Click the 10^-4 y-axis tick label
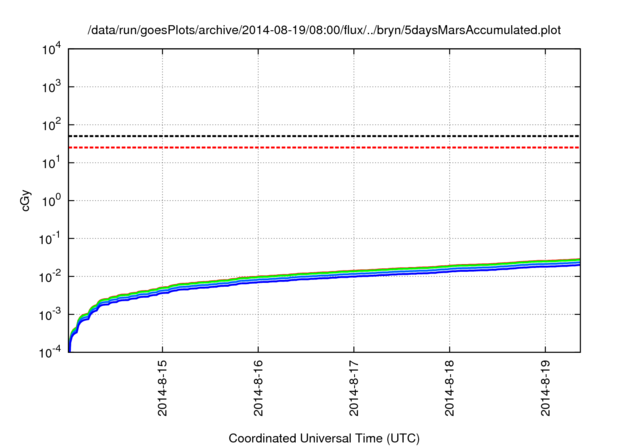 (50, 352)
